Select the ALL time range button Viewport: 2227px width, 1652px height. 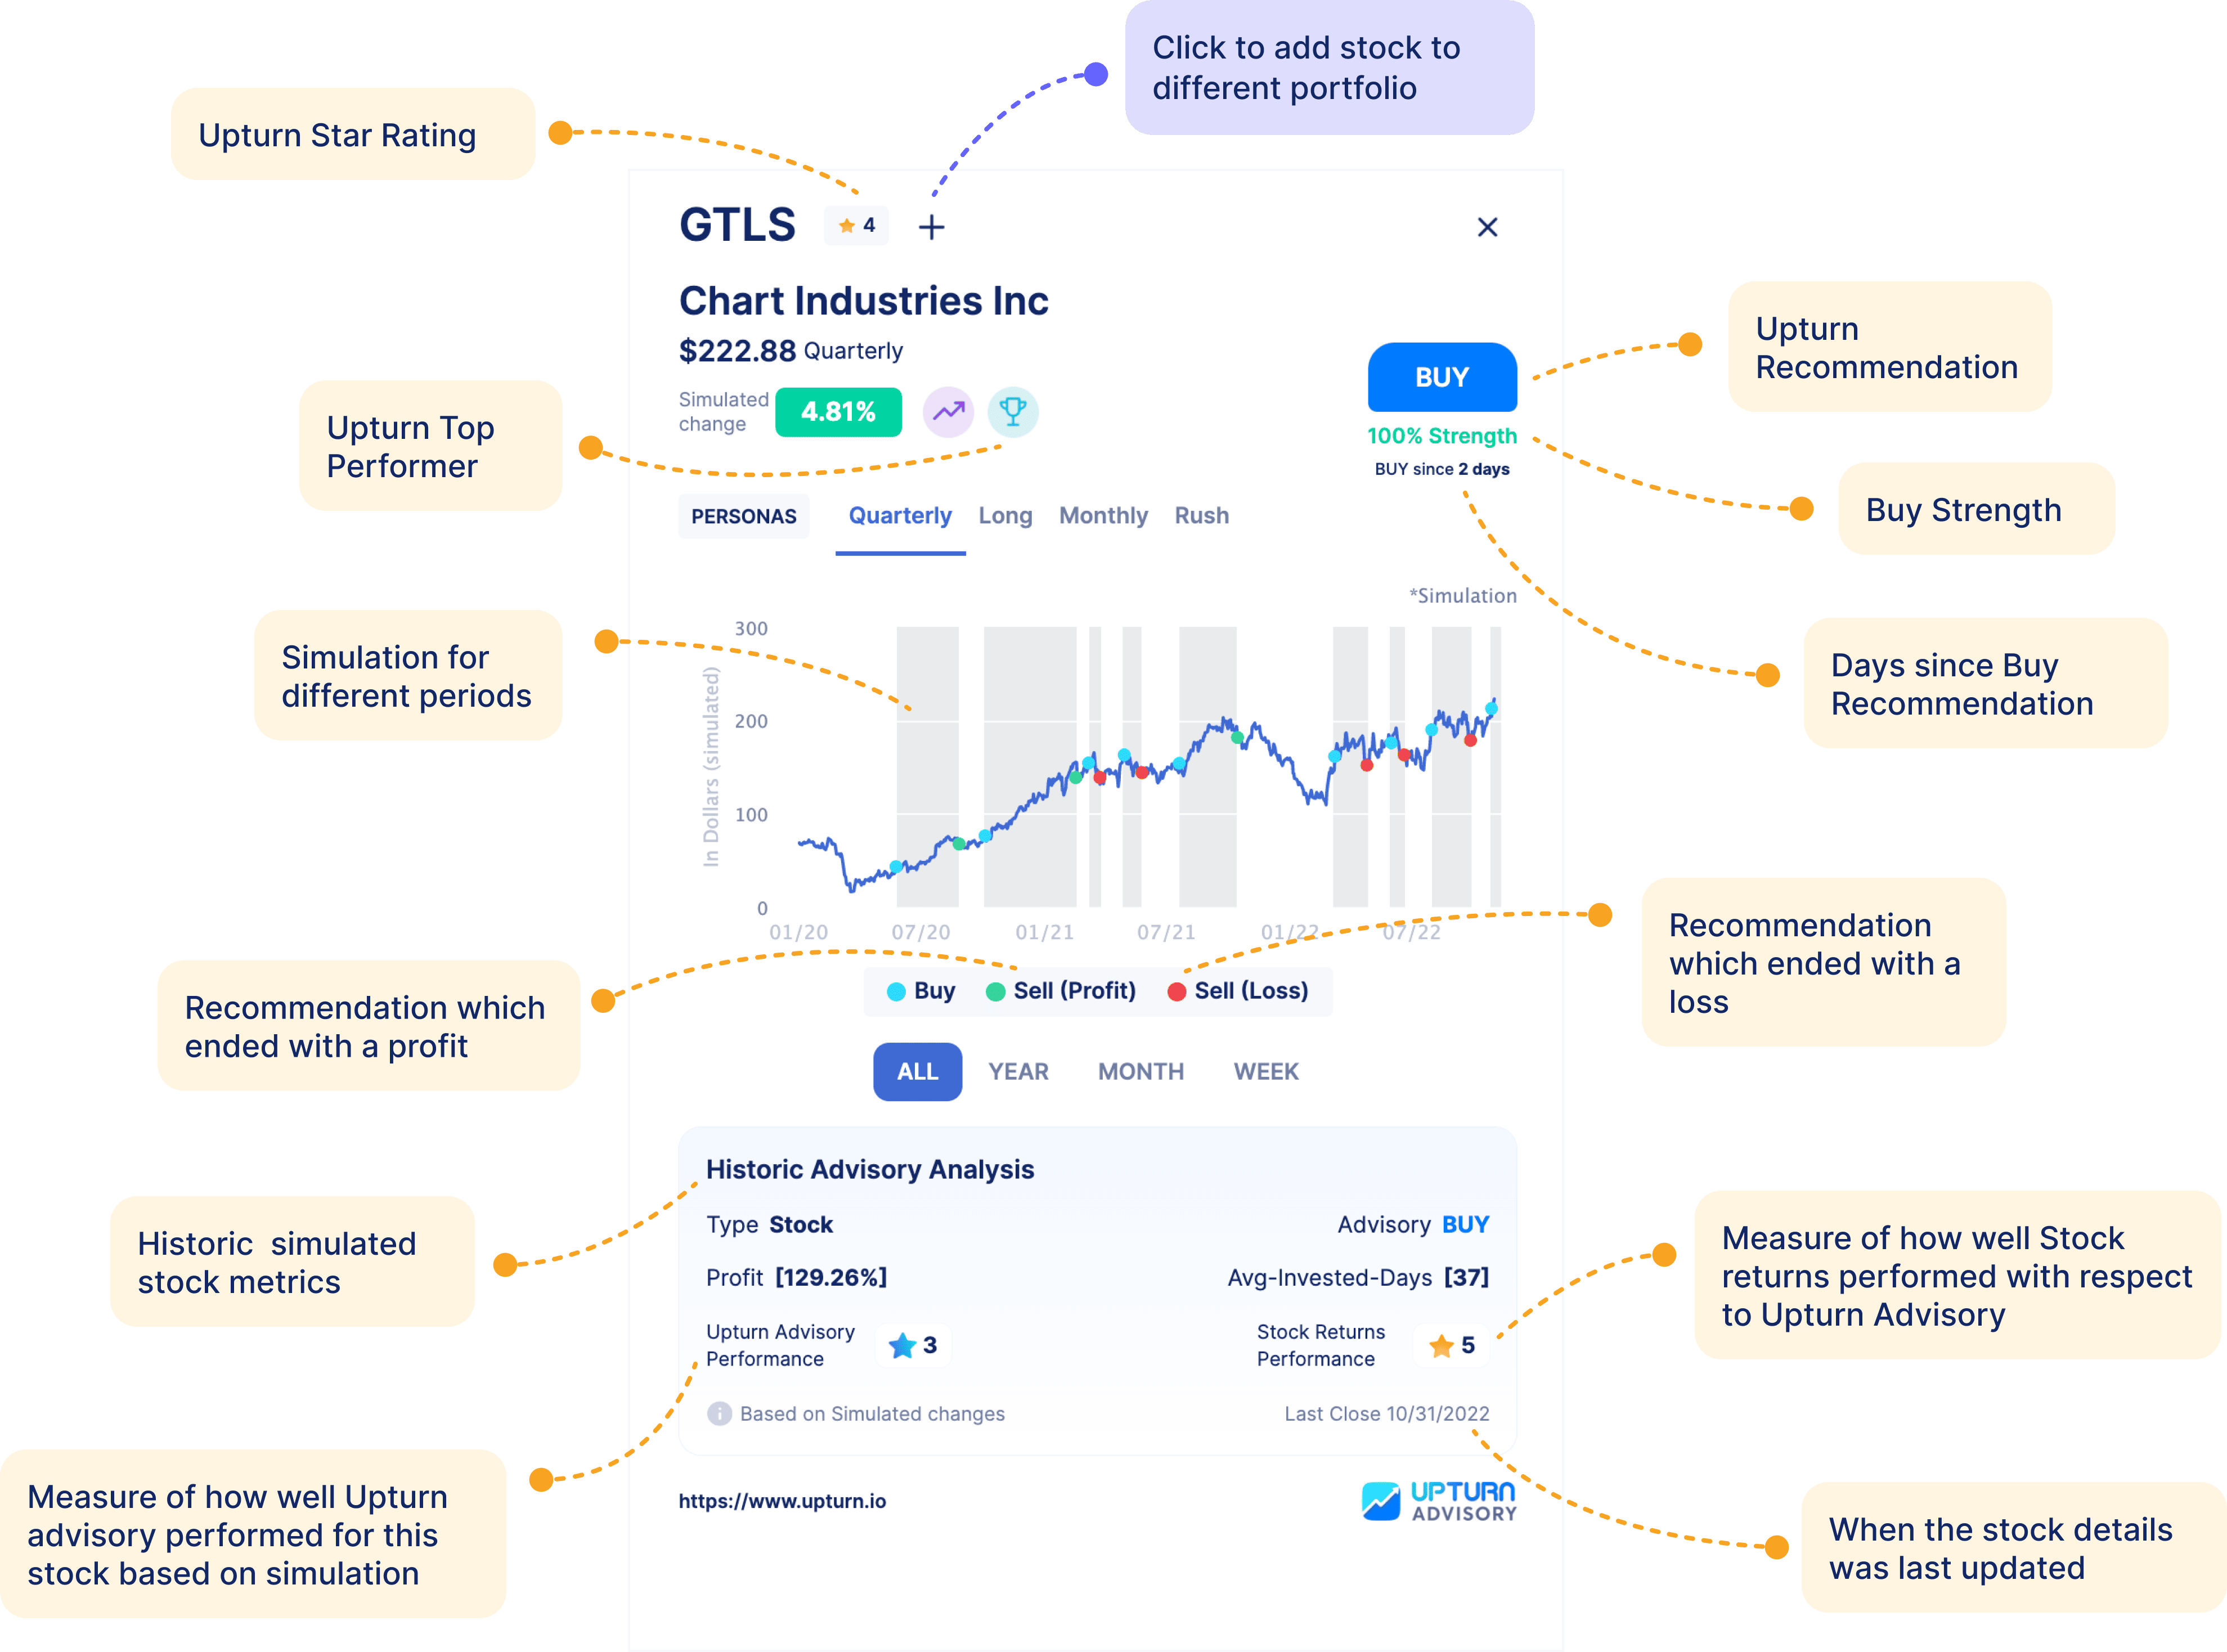(917, 1071)
